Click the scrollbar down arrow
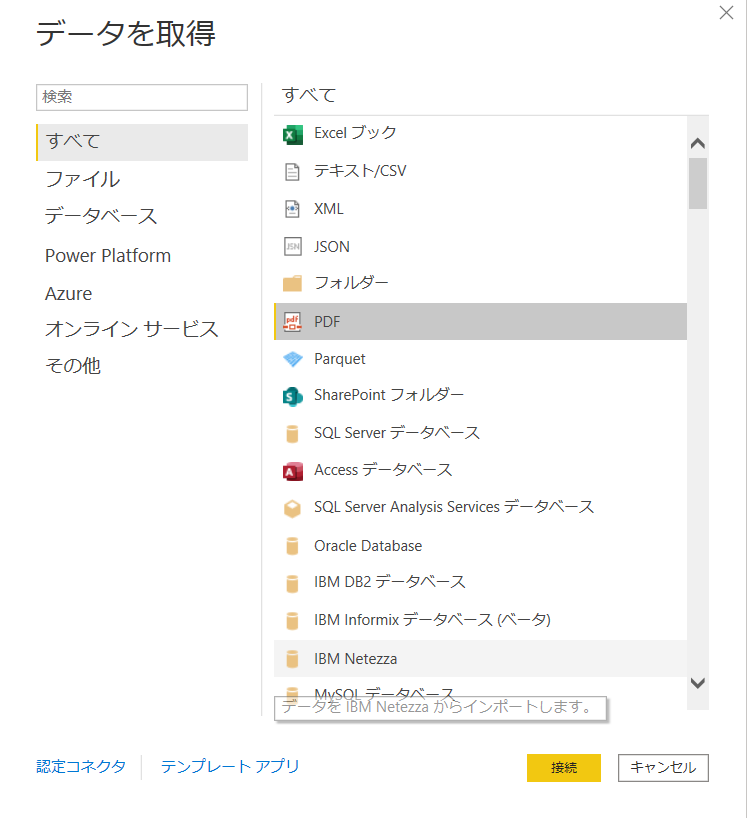Viewport: 747px width, 818px height. click(697, 683)
